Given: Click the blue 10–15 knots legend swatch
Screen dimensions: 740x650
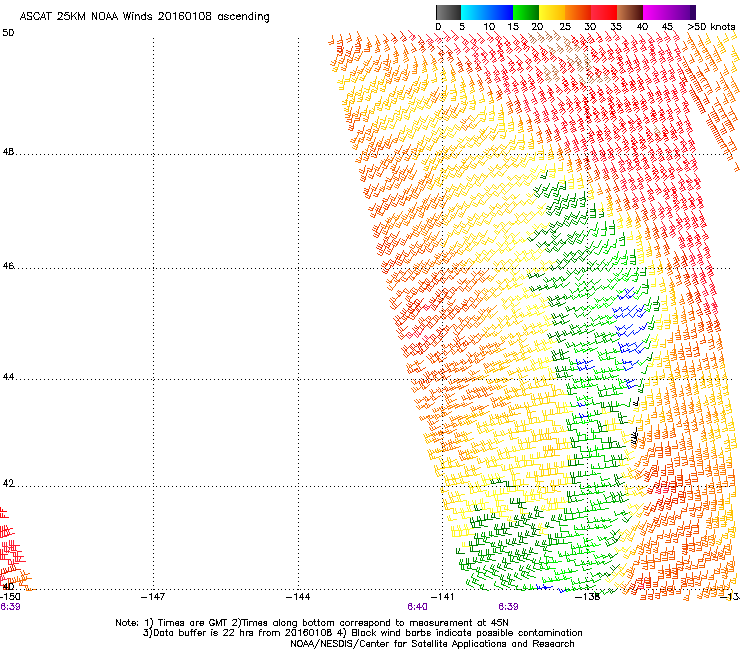Looking at the screenshot, I should click(x=500, y=12).
